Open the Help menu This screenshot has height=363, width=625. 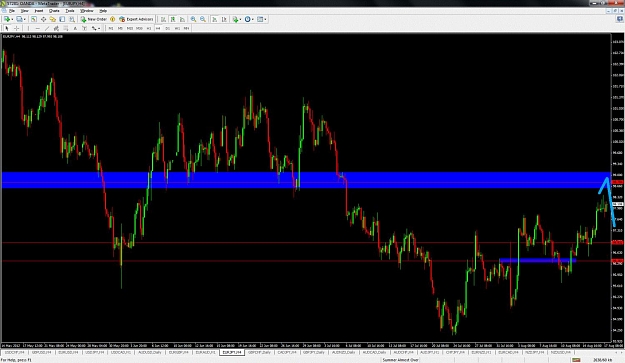[103, 11]
